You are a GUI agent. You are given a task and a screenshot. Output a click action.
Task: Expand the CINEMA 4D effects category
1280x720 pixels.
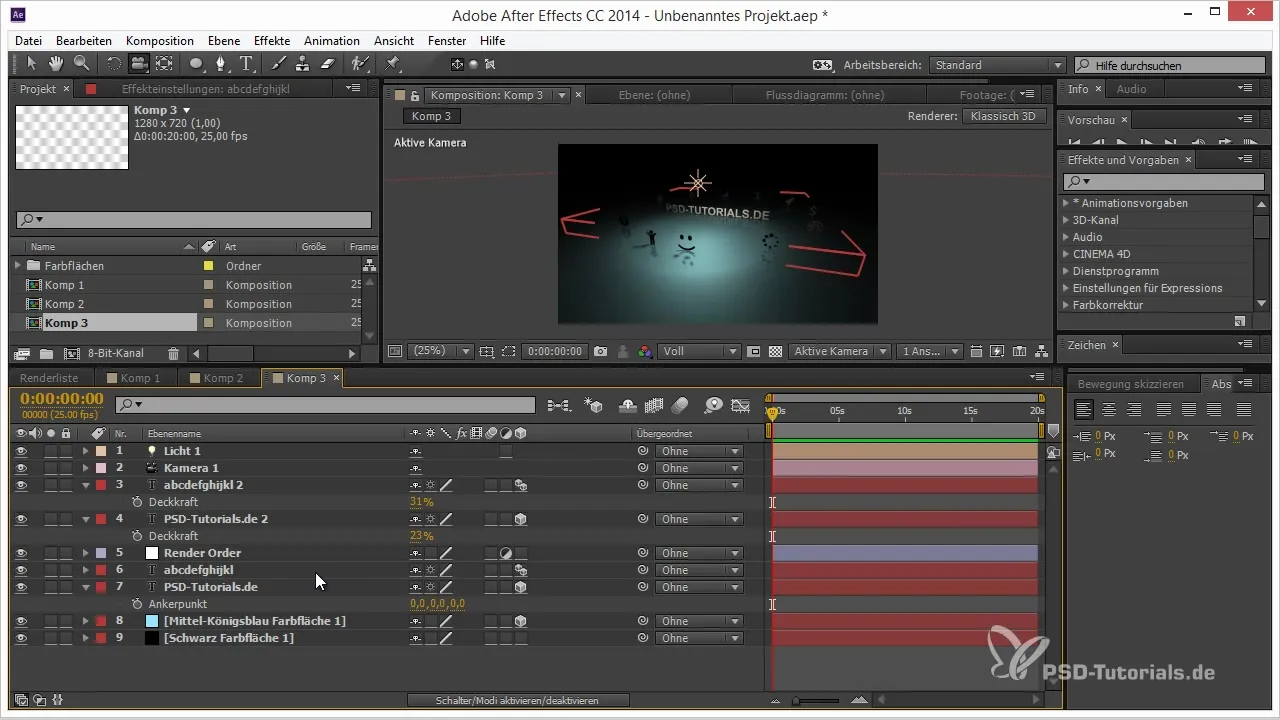point(1066,254)
